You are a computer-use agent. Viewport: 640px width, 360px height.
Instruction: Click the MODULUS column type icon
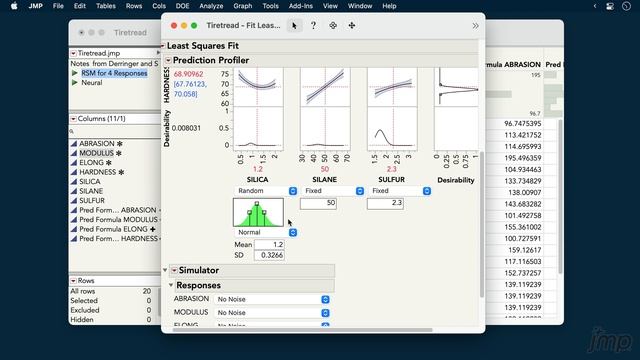(x=74, y=153)
